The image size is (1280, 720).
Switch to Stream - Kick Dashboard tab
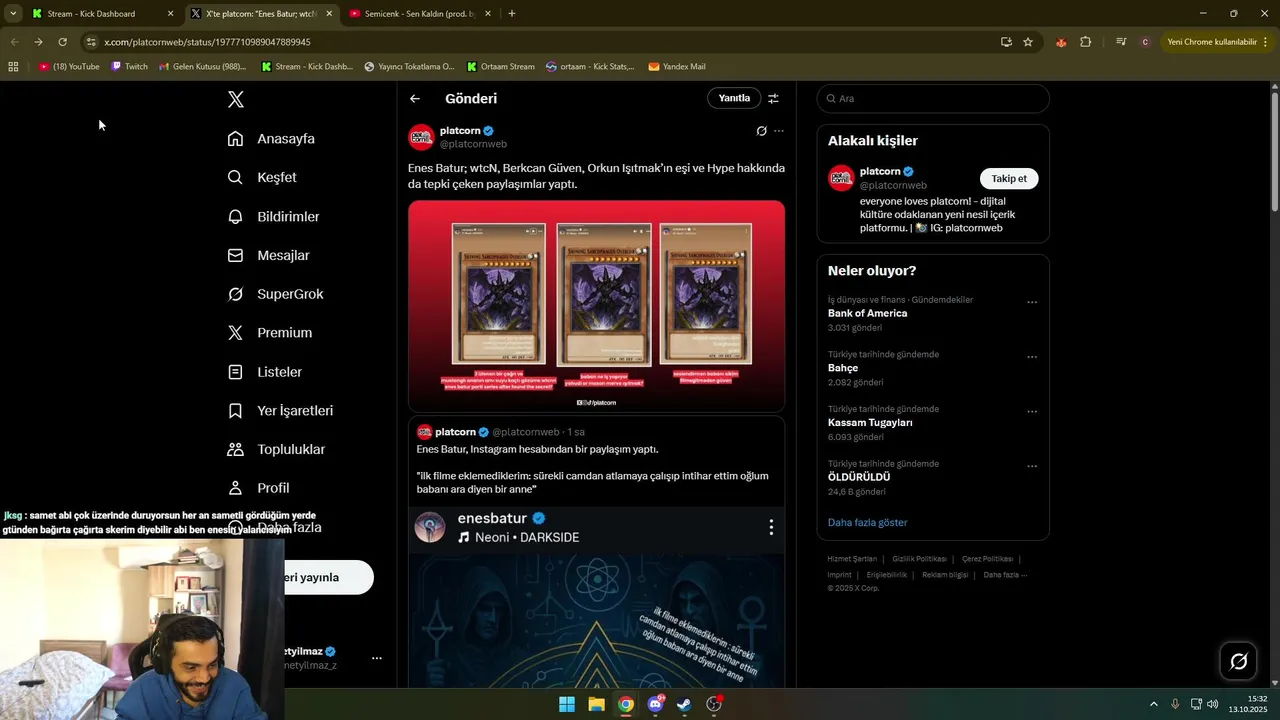(x=104, y=13)
